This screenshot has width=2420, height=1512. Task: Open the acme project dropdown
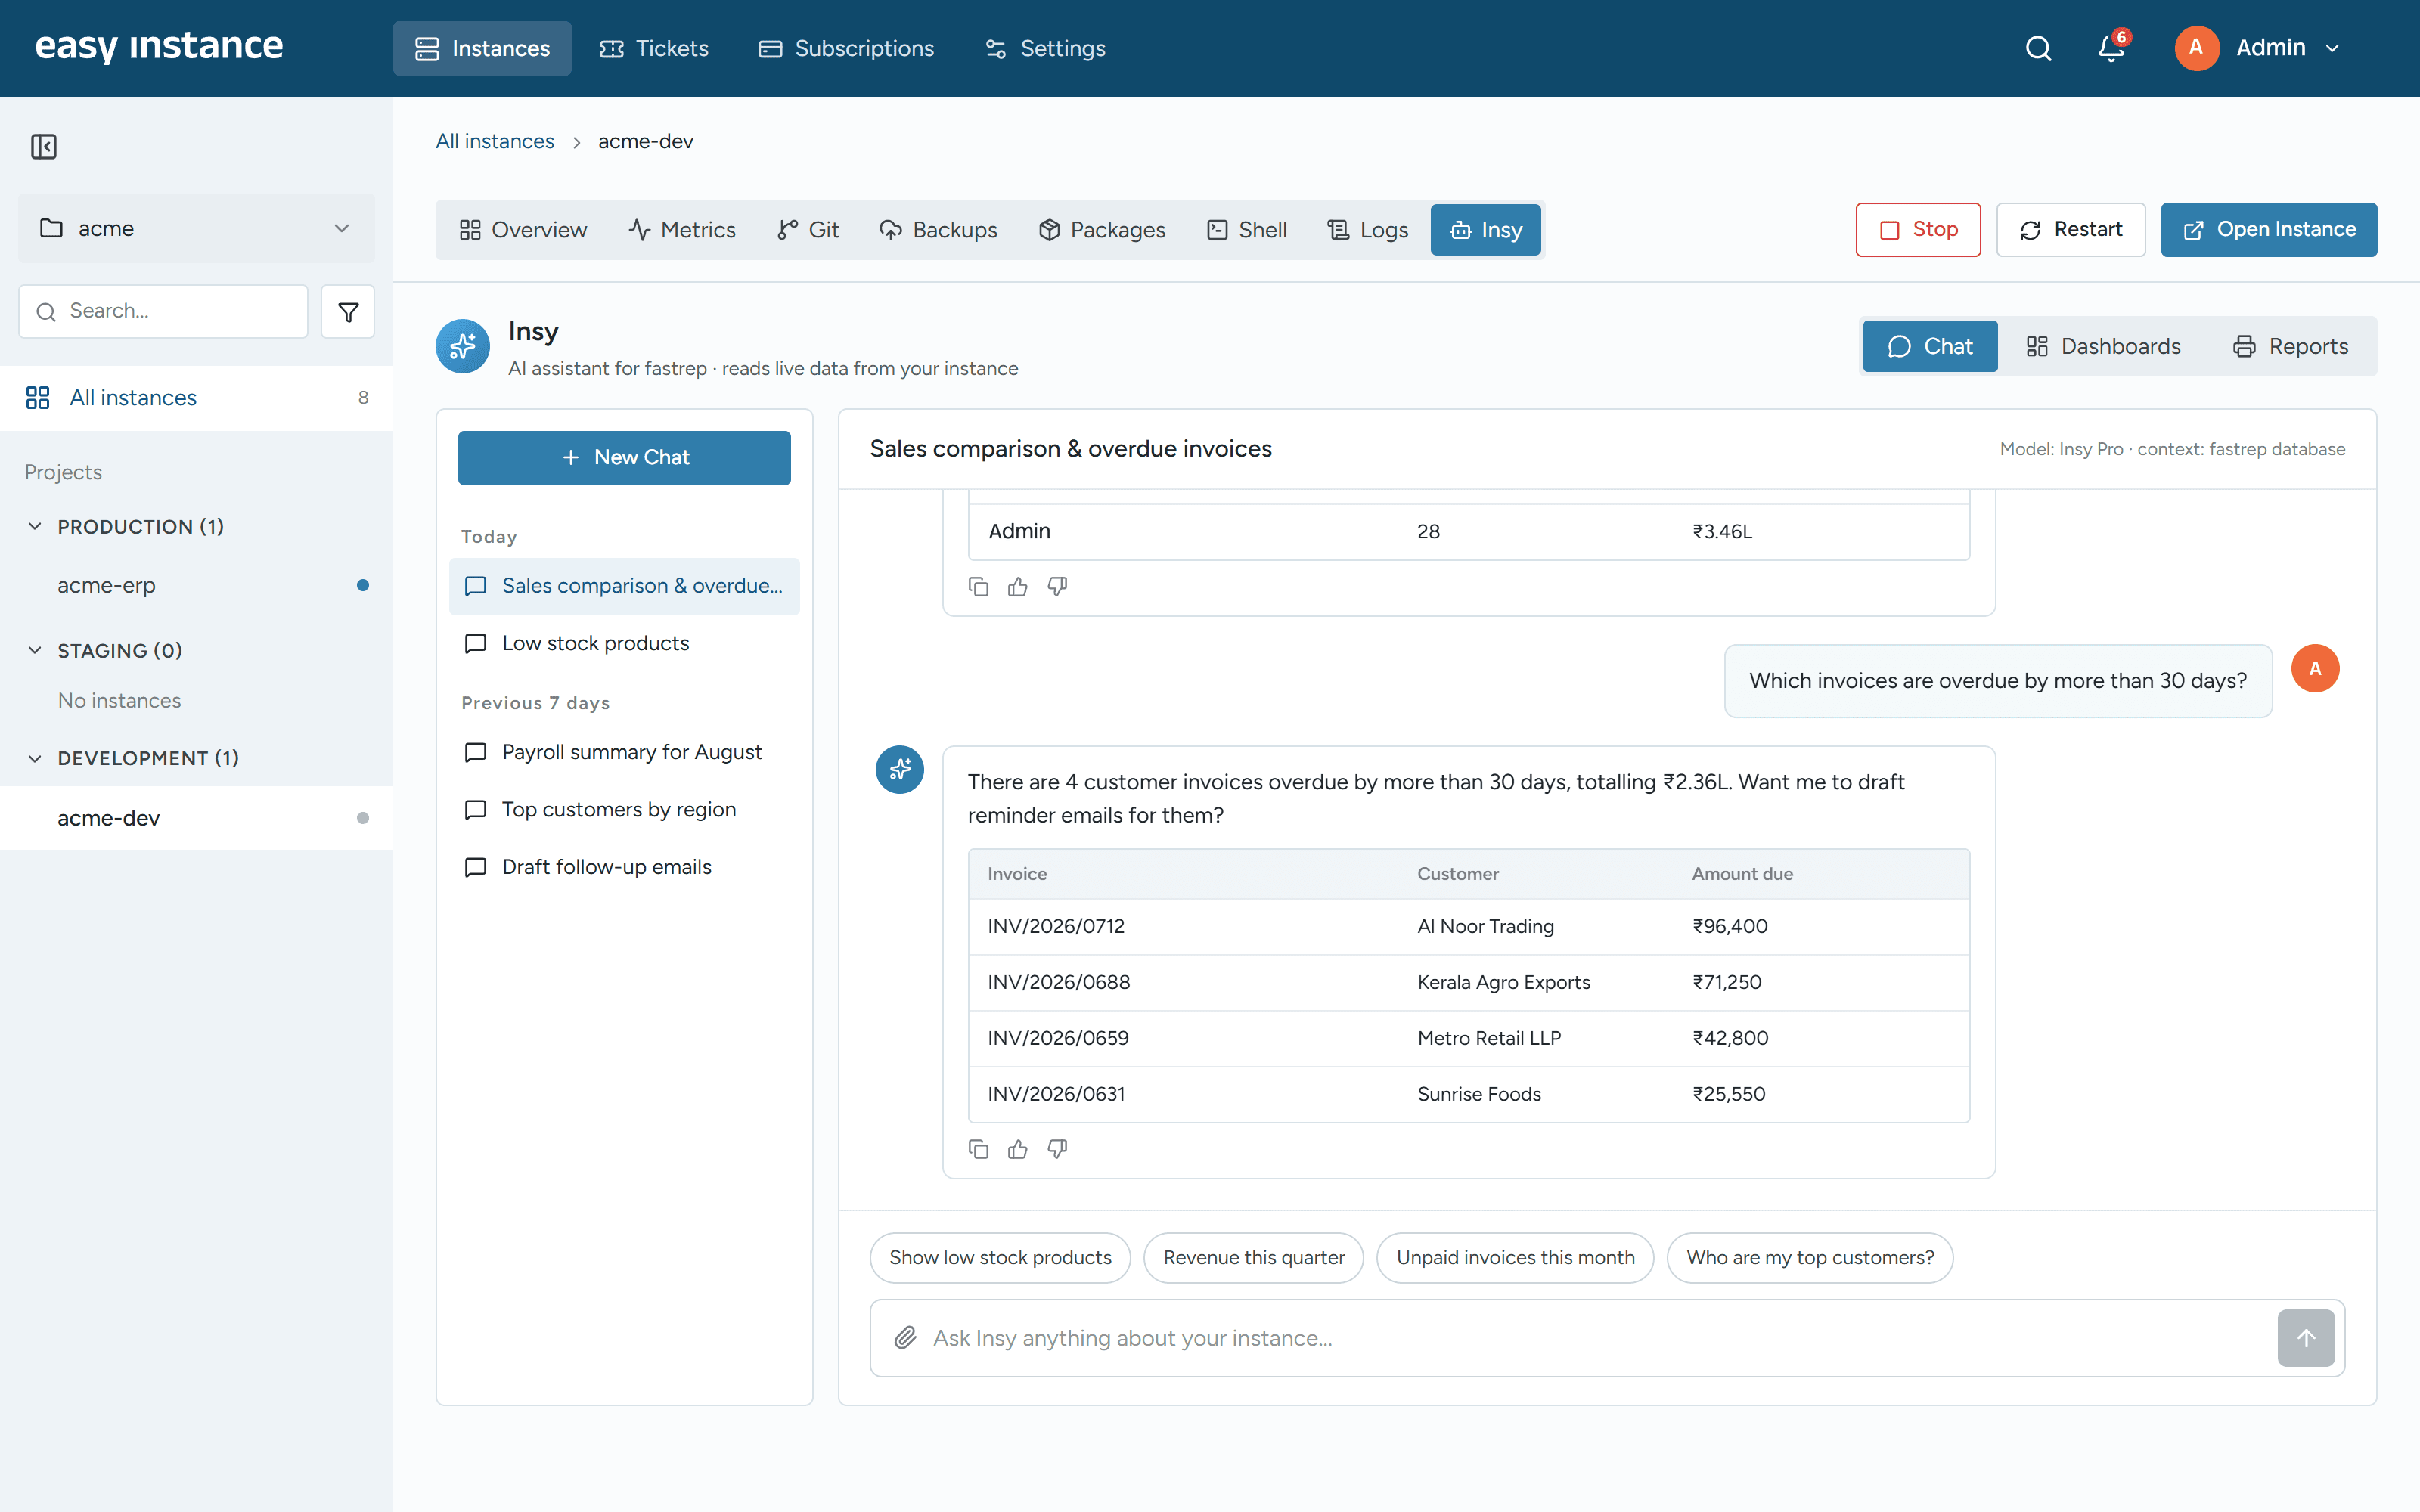(196, 228)
